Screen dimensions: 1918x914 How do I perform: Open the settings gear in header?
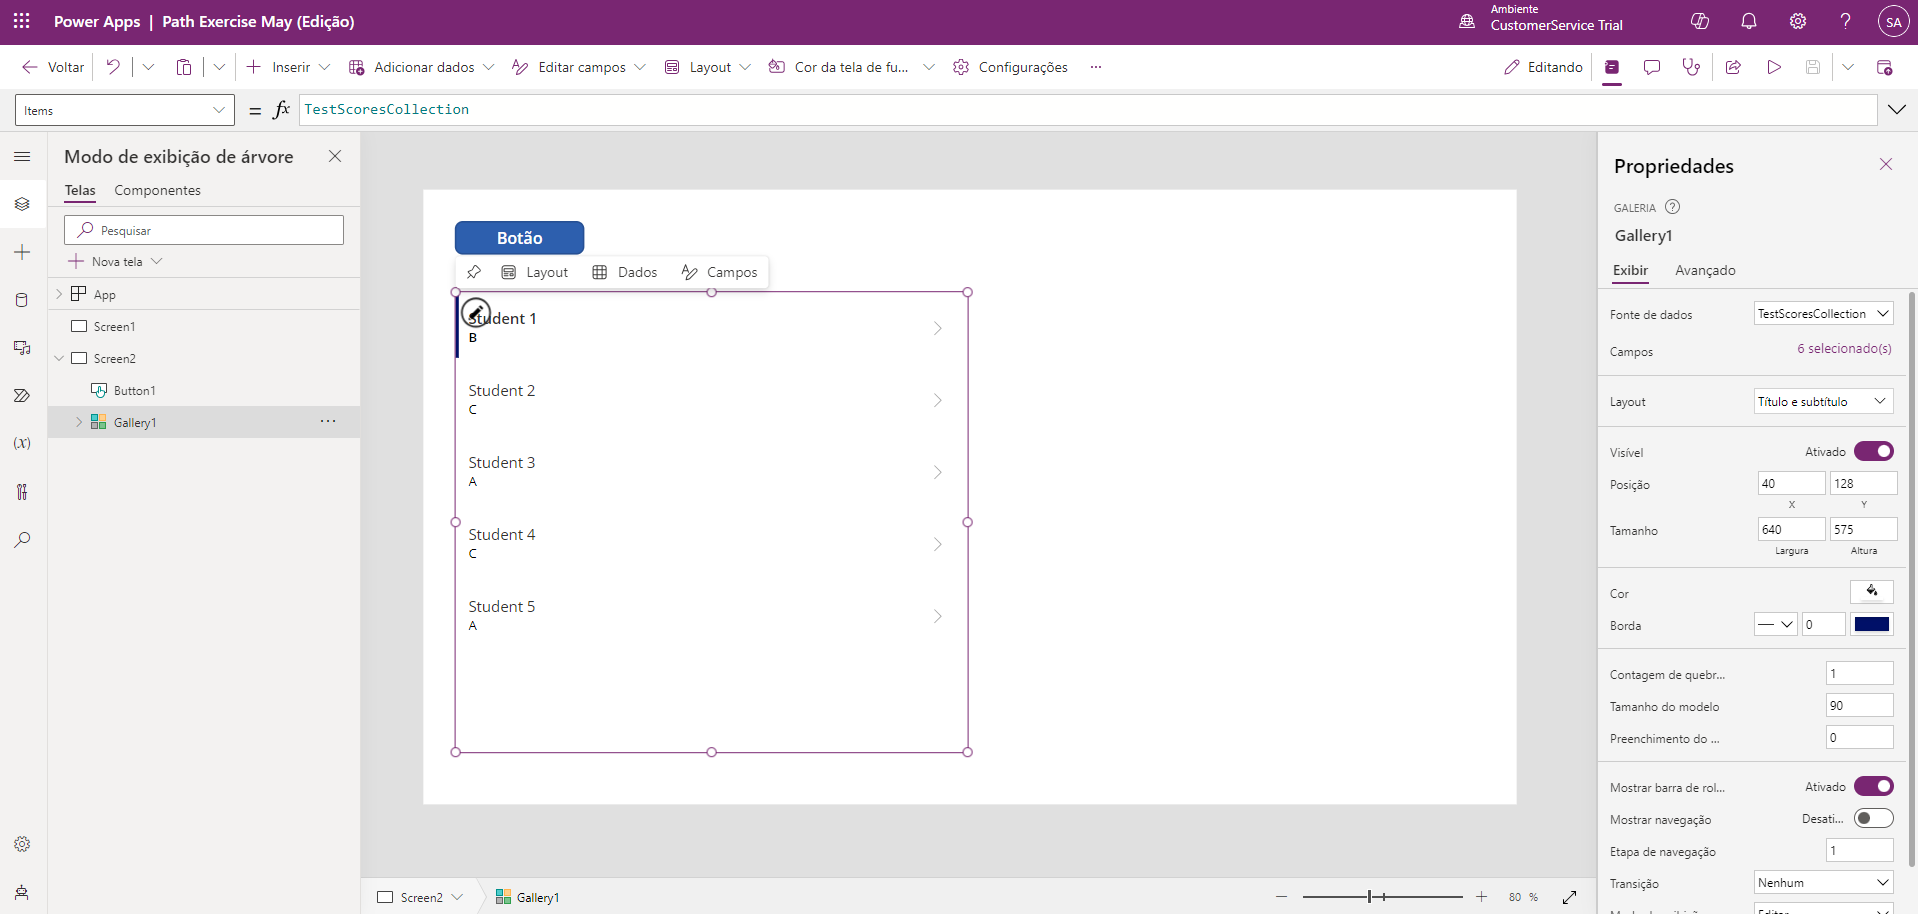pos(1798,21)
